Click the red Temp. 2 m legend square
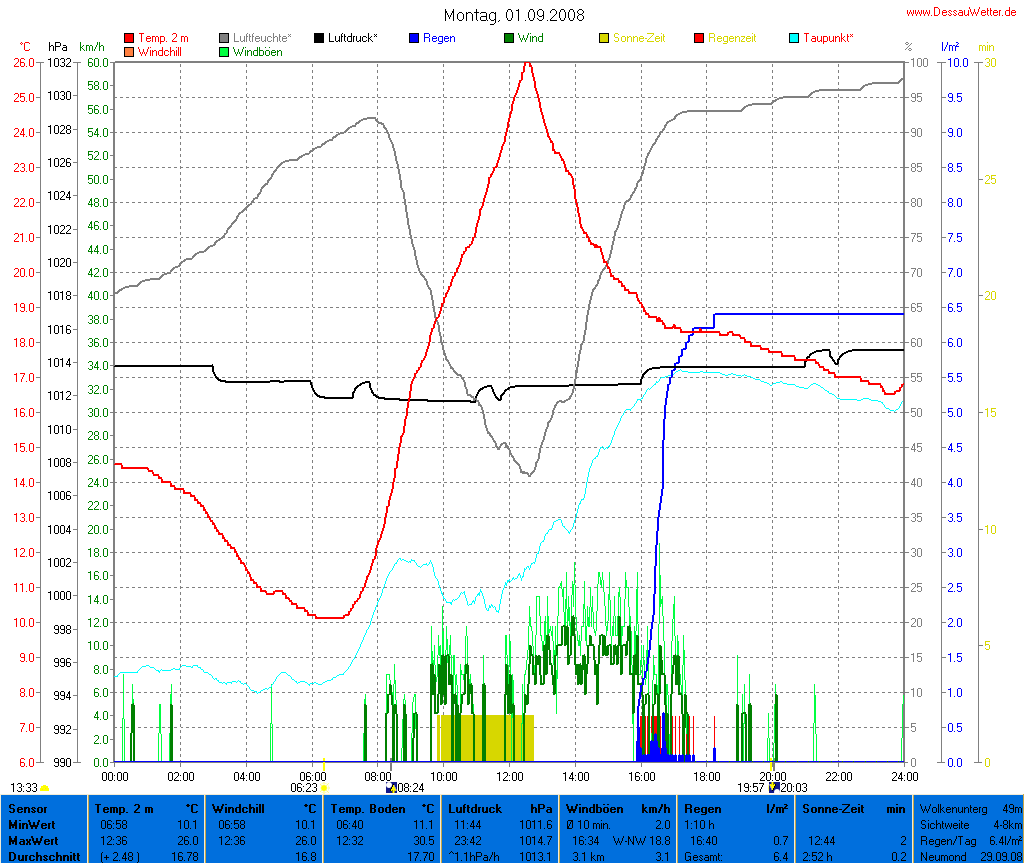The width and height of the screenshot is (1024, 863). pos(129,38)
